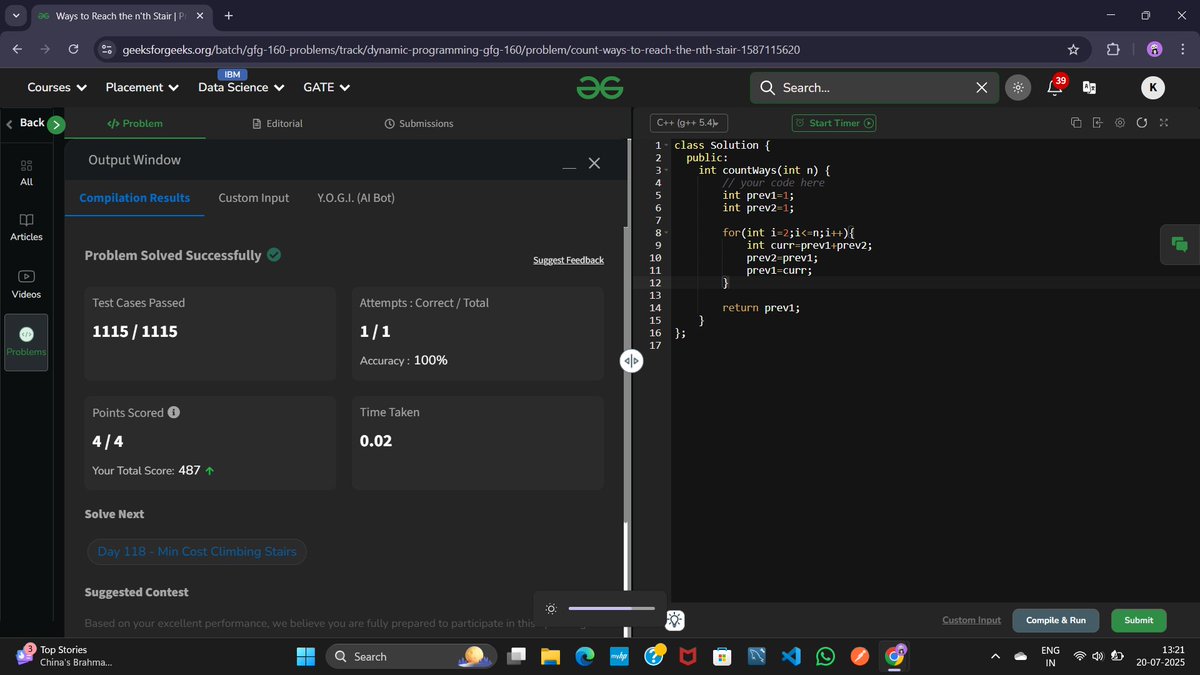The image size is (1200, 675).
Task: Open the language translate icon
Action: coord(1090,88)
